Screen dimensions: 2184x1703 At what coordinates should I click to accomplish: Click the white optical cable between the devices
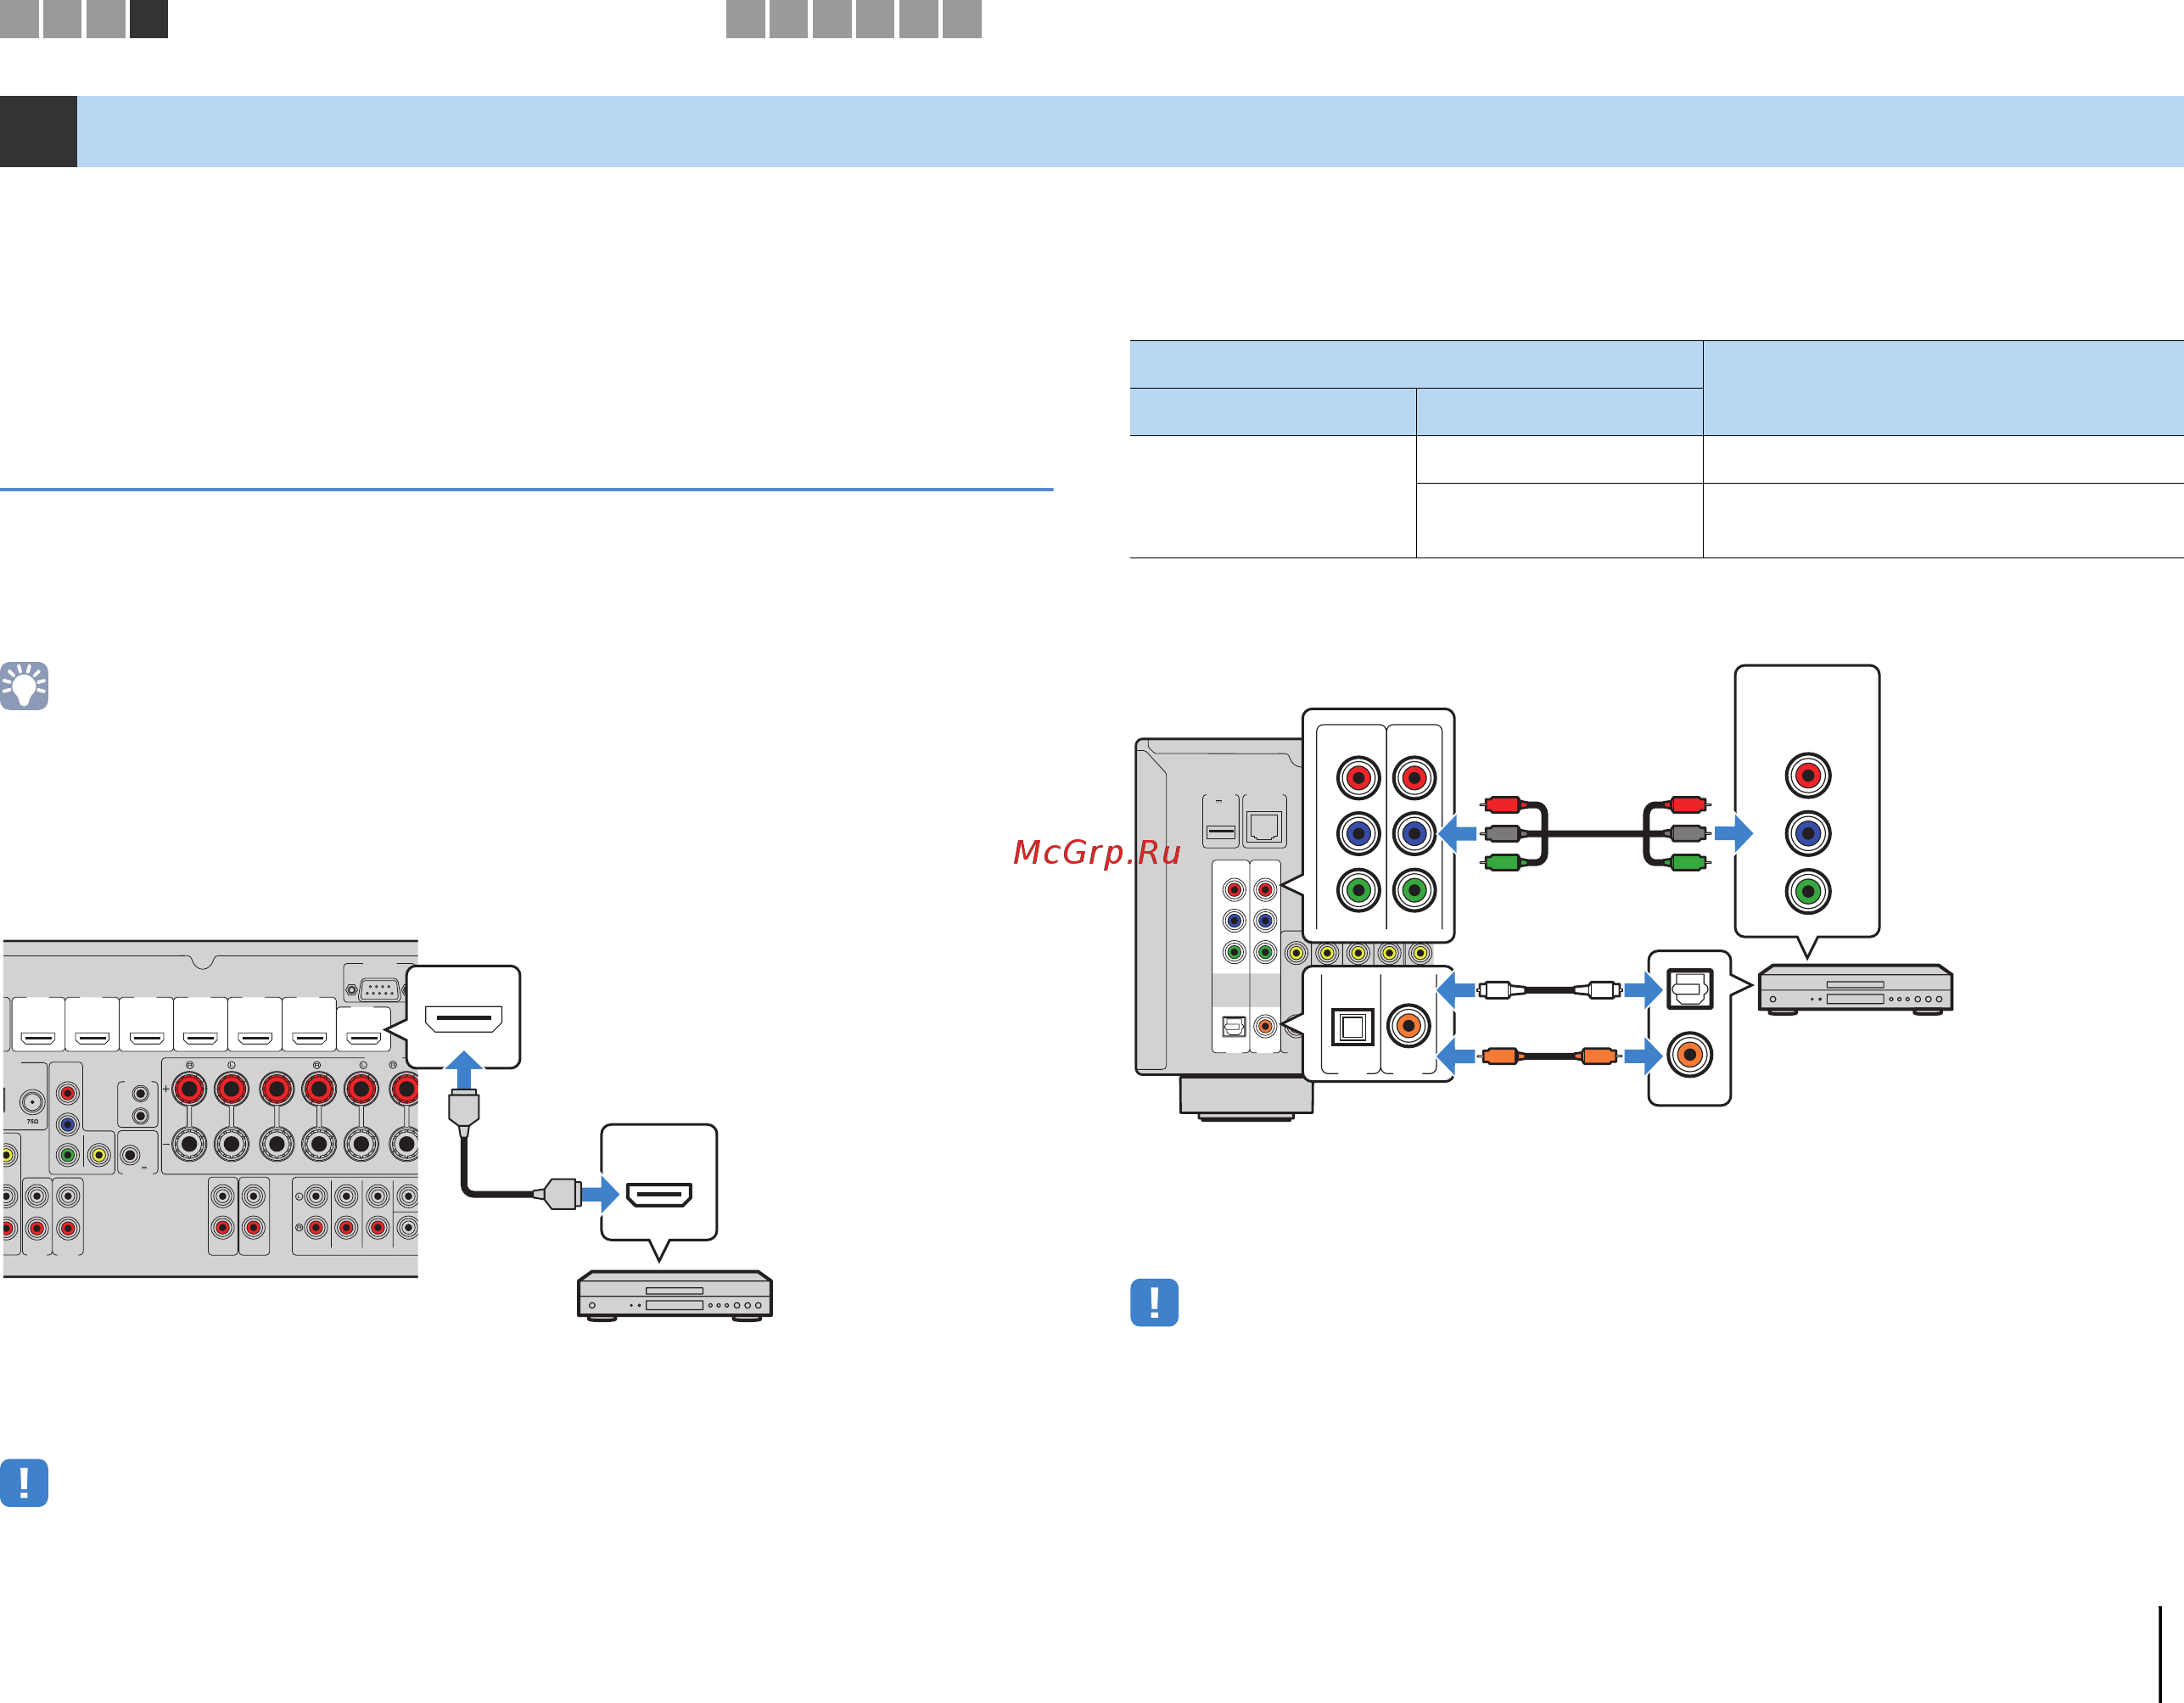pos(1549,990)
